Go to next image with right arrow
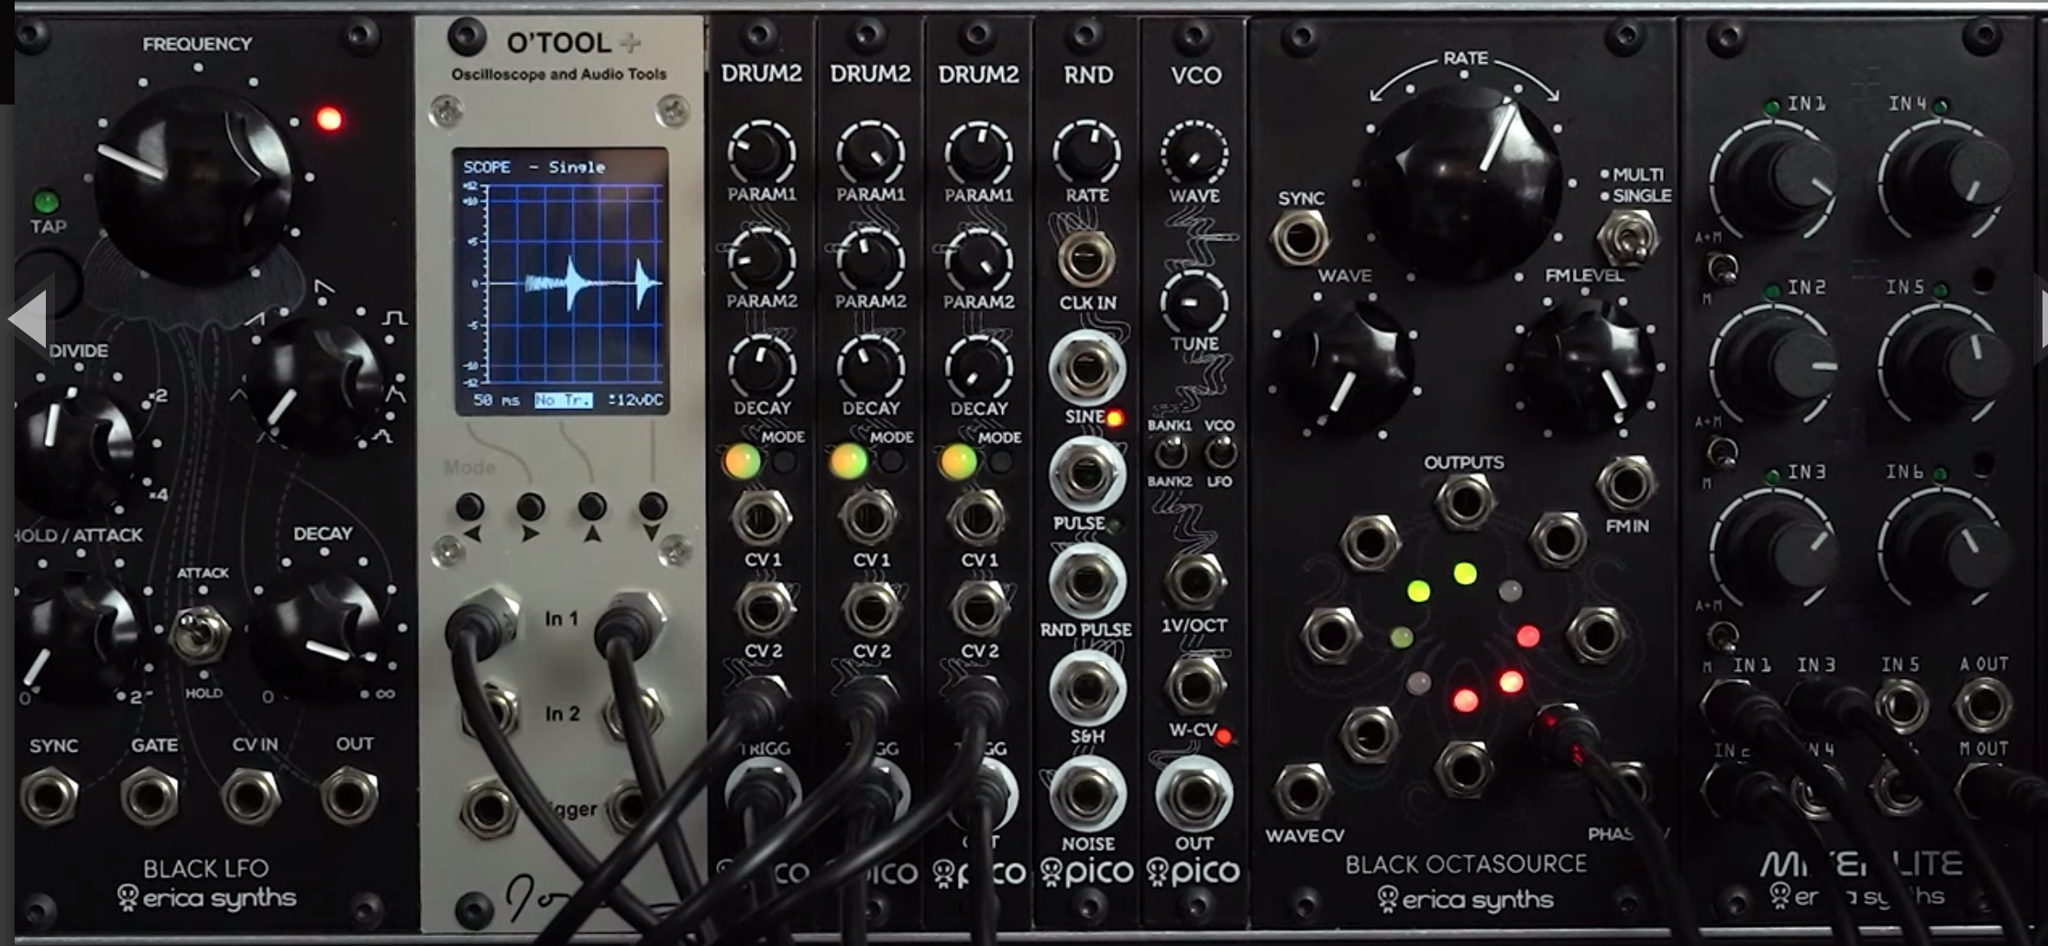 [x=2040, y=319]
